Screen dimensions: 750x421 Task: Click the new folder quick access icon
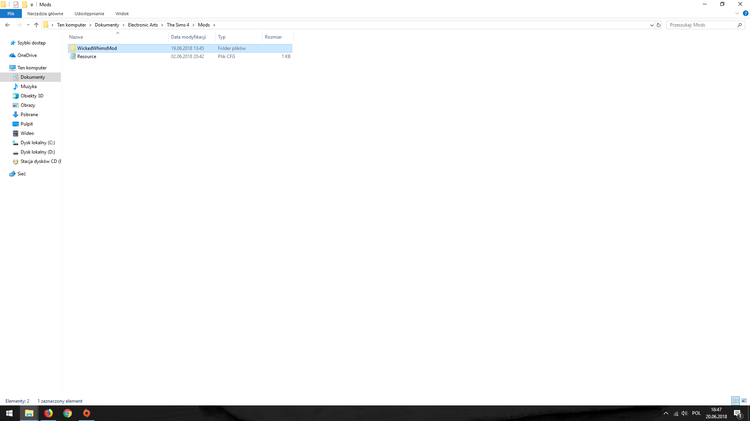click(24, 4)
